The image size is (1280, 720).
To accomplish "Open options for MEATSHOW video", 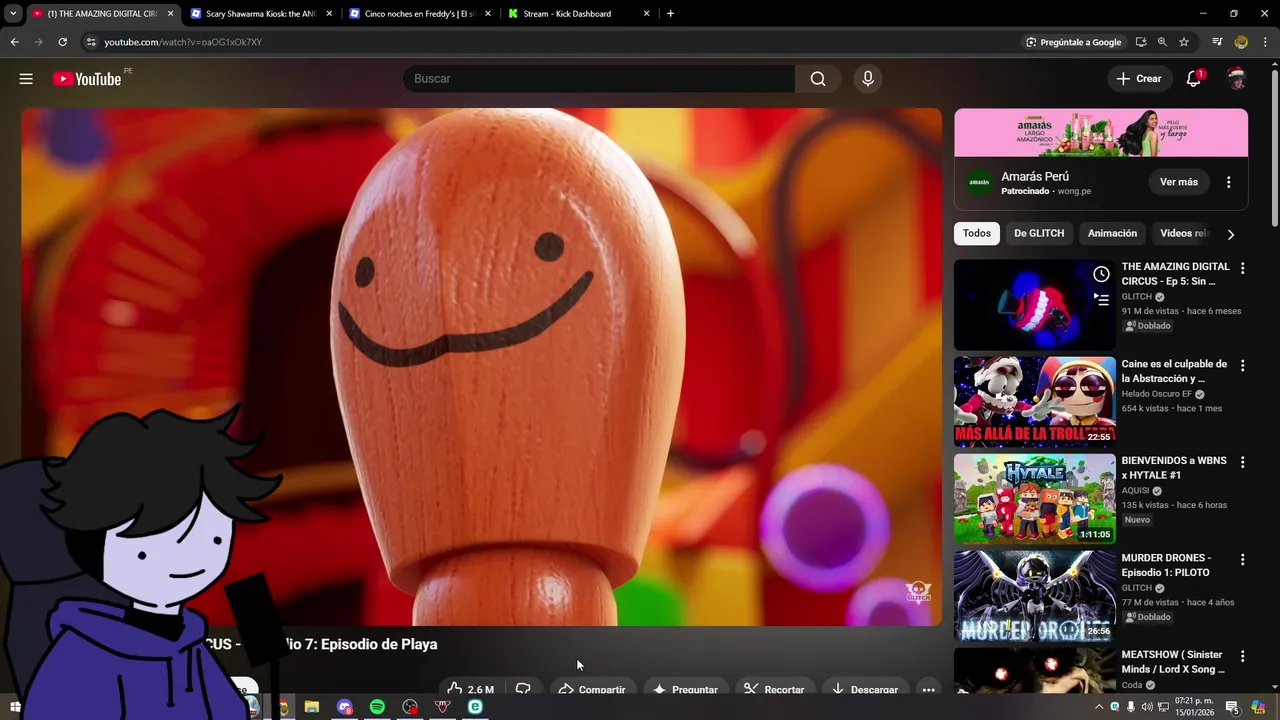I will pos(1243,657).
